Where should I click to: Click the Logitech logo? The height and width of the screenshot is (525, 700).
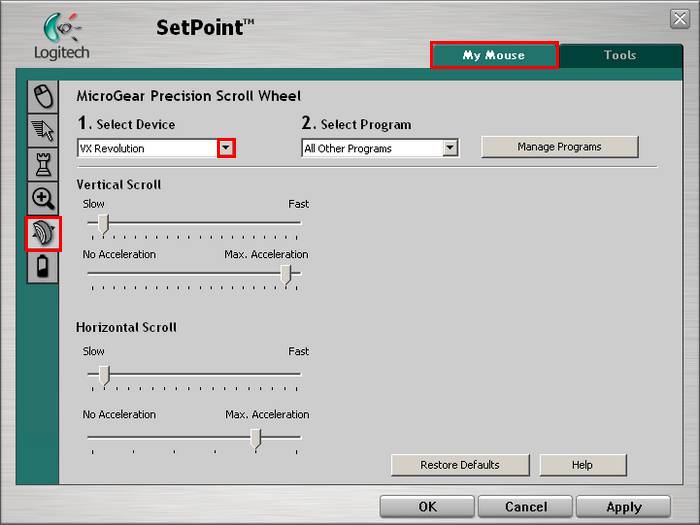[x=62, y=37]
